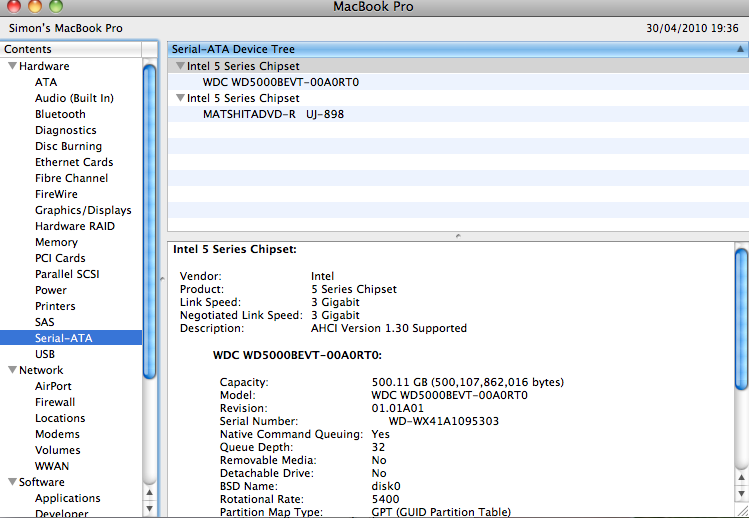Click Queue Depth value 32
The image size is (749, 518).
point(378,447)
